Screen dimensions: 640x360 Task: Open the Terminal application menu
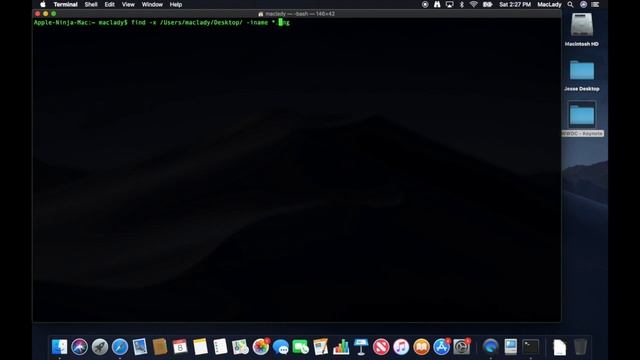[x=65, y=4]
